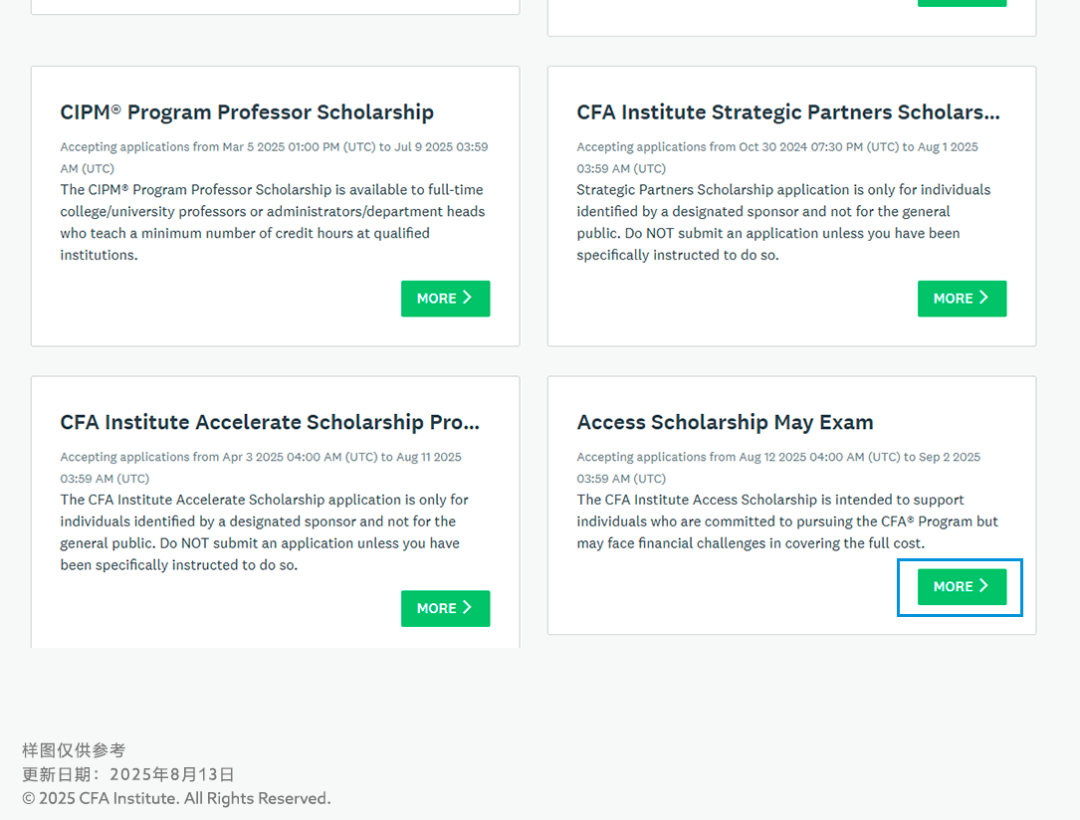Click the update date text dated 2025年8月13日
Image resolution: width=1080 pixels, height=820 pixels.
point(128,774)
